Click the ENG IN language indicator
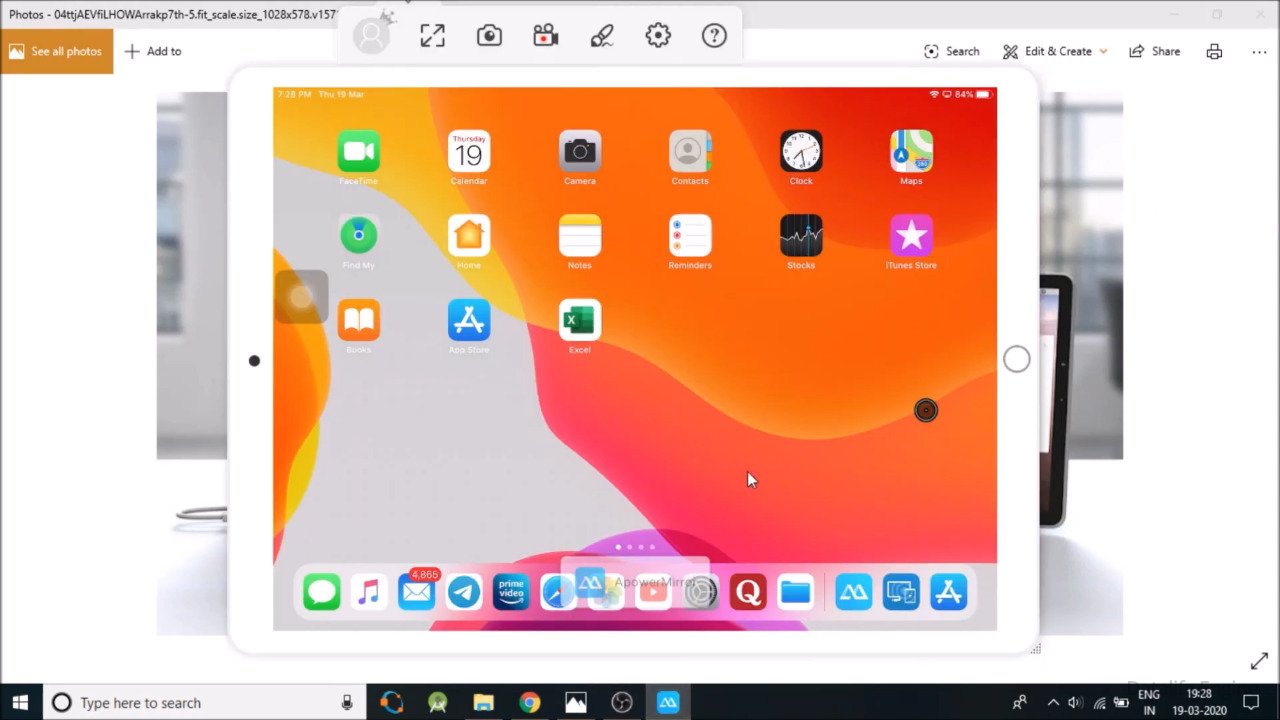This screenshot has width=1280, height=720. point(1149,702)
